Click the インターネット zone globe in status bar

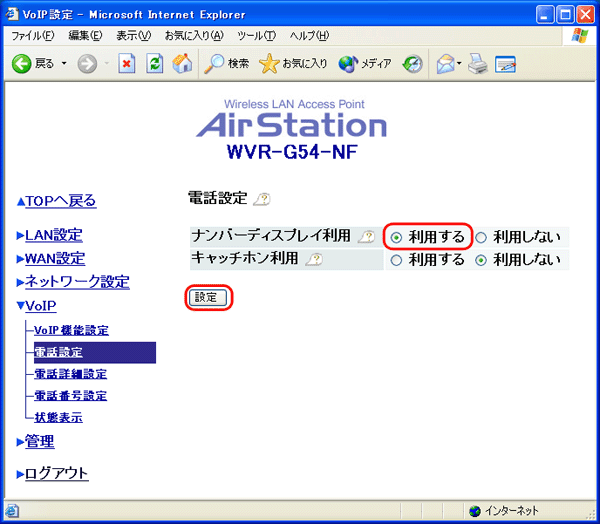[x=475, y=511]
